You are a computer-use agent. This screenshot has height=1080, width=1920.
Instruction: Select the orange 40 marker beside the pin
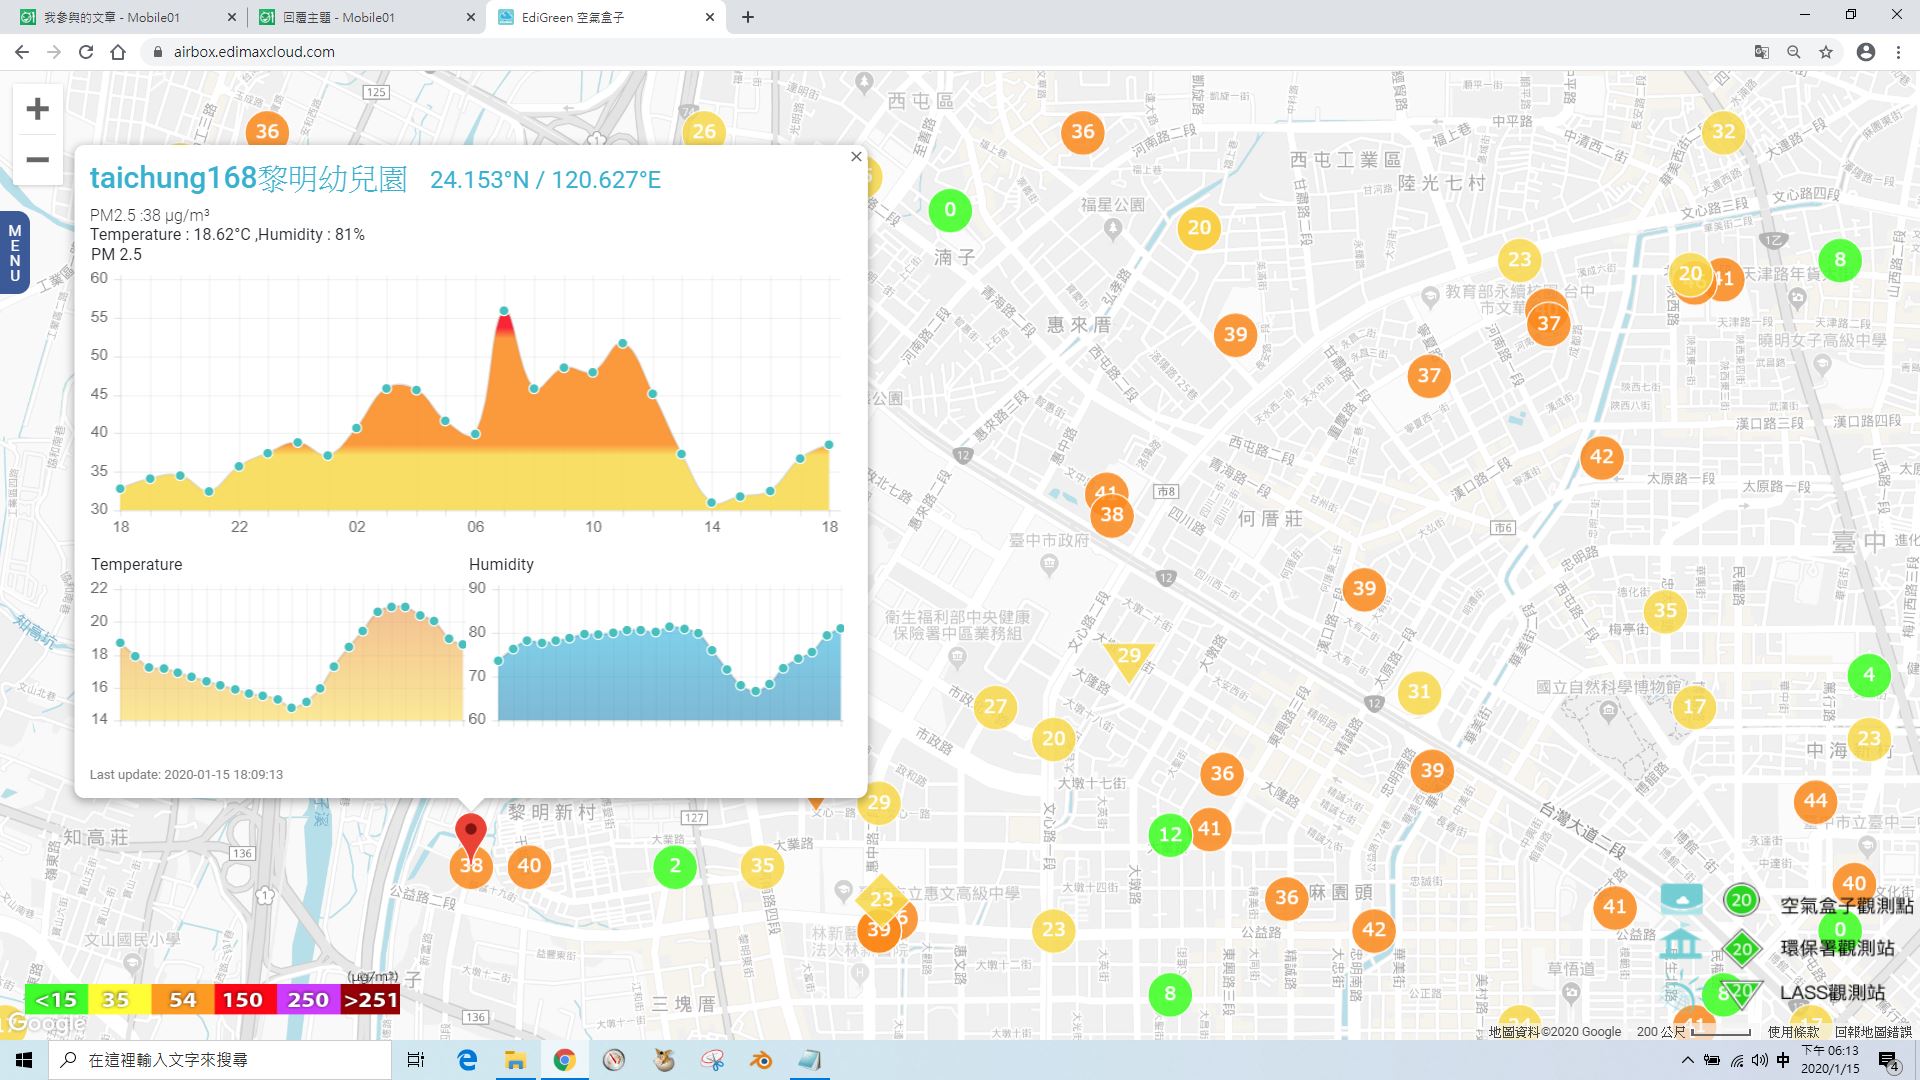tap(529, 866)
